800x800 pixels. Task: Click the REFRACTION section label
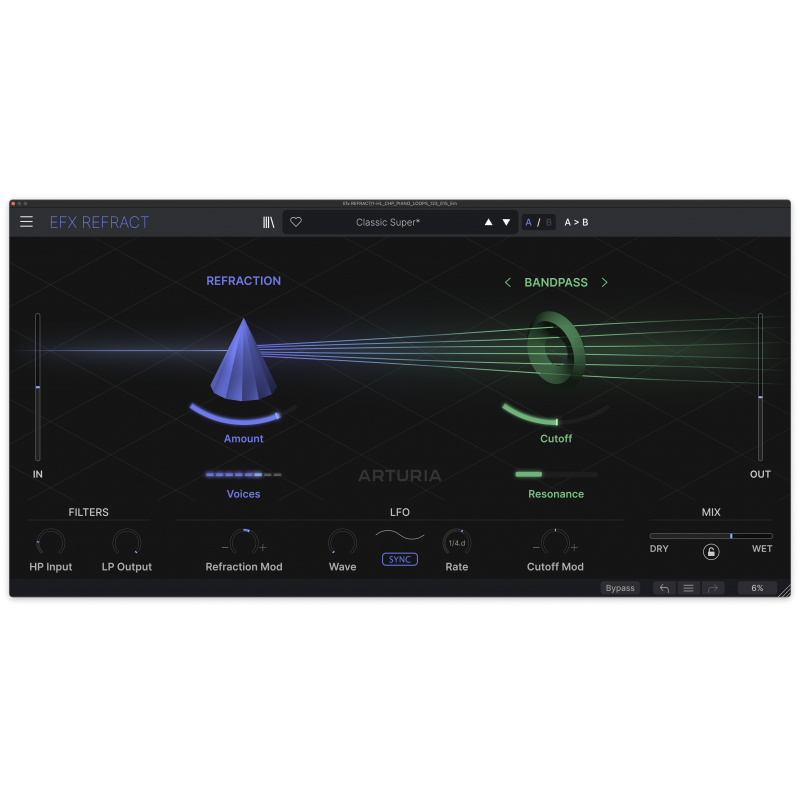[x=243, y=281]
